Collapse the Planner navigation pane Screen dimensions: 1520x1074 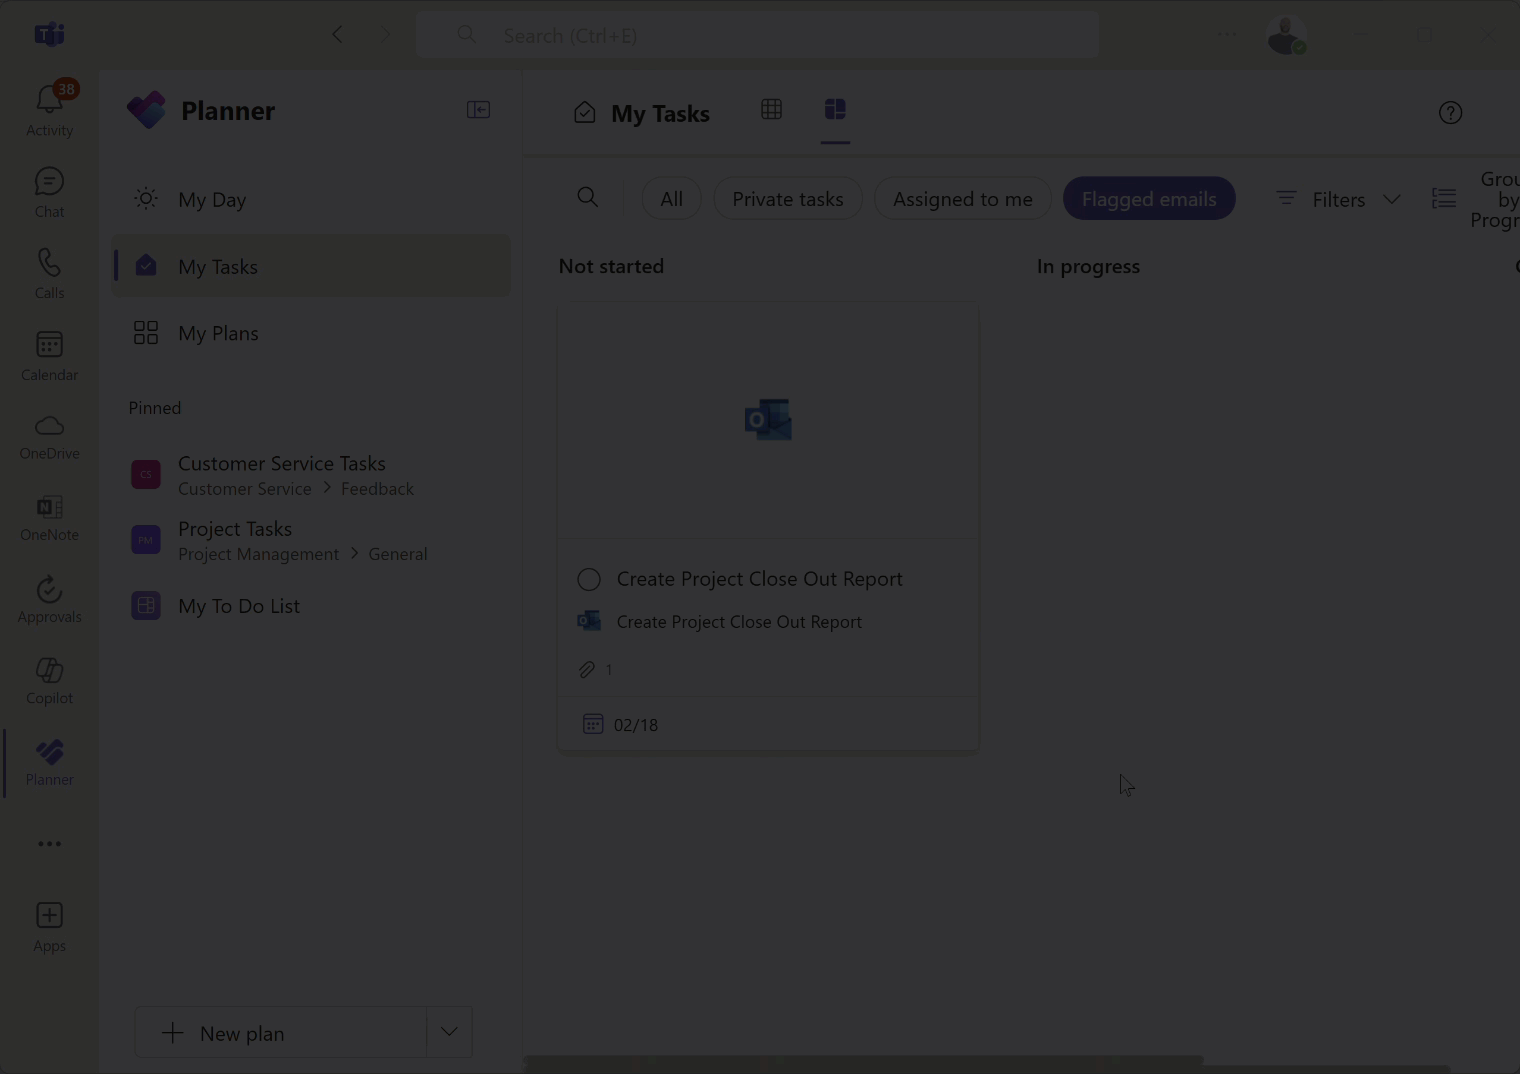tap(478, 110)
